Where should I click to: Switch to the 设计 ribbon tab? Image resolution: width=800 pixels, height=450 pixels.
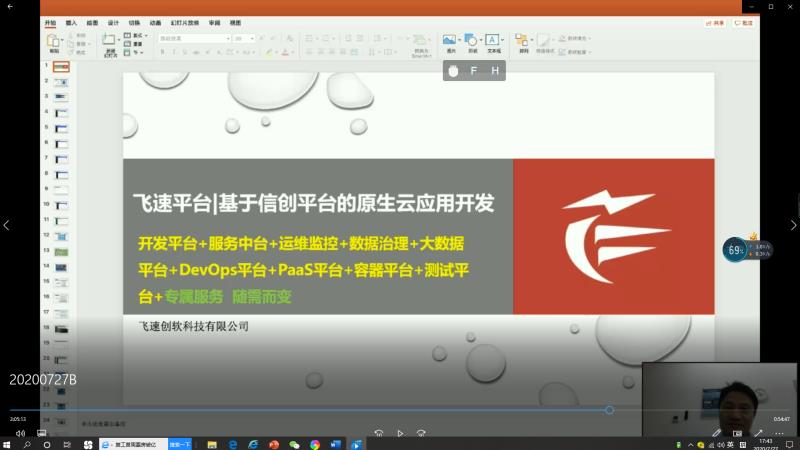[x=113, y=22]
